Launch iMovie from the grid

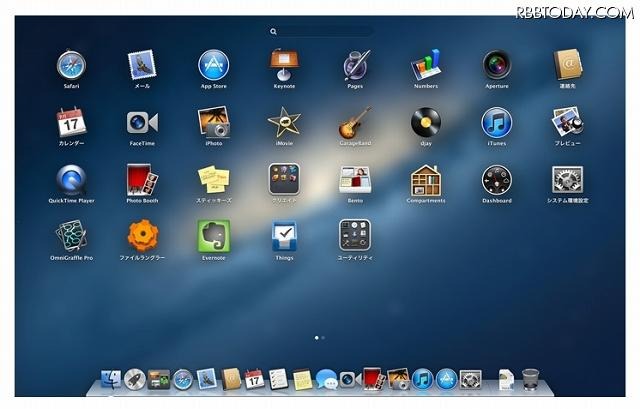[284, 123]
